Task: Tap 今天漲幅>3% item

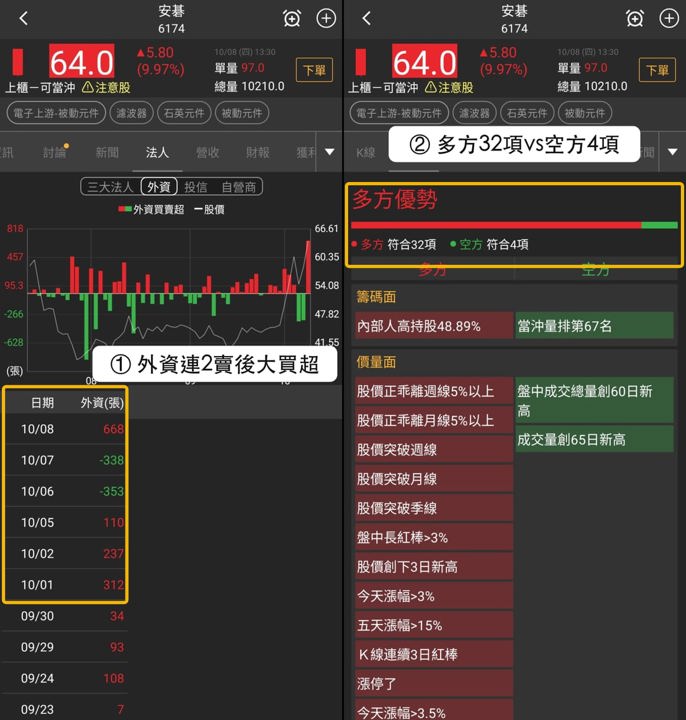Action: click(434, 596)
